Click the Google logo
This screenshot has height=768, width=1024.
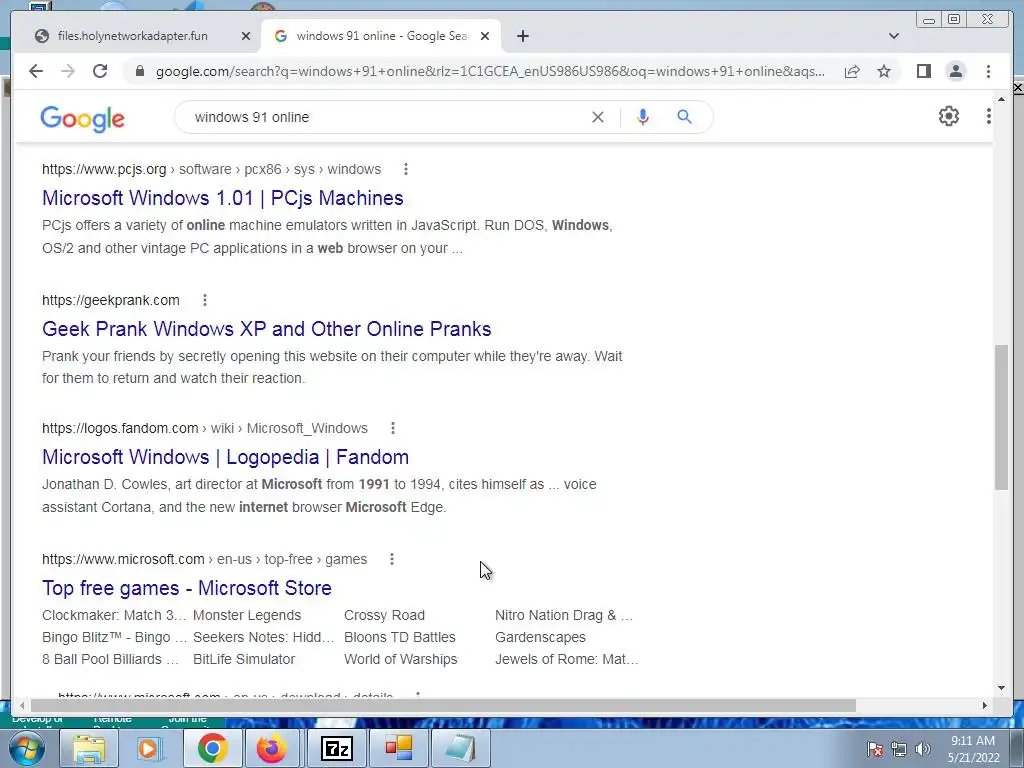pos(82,119)
